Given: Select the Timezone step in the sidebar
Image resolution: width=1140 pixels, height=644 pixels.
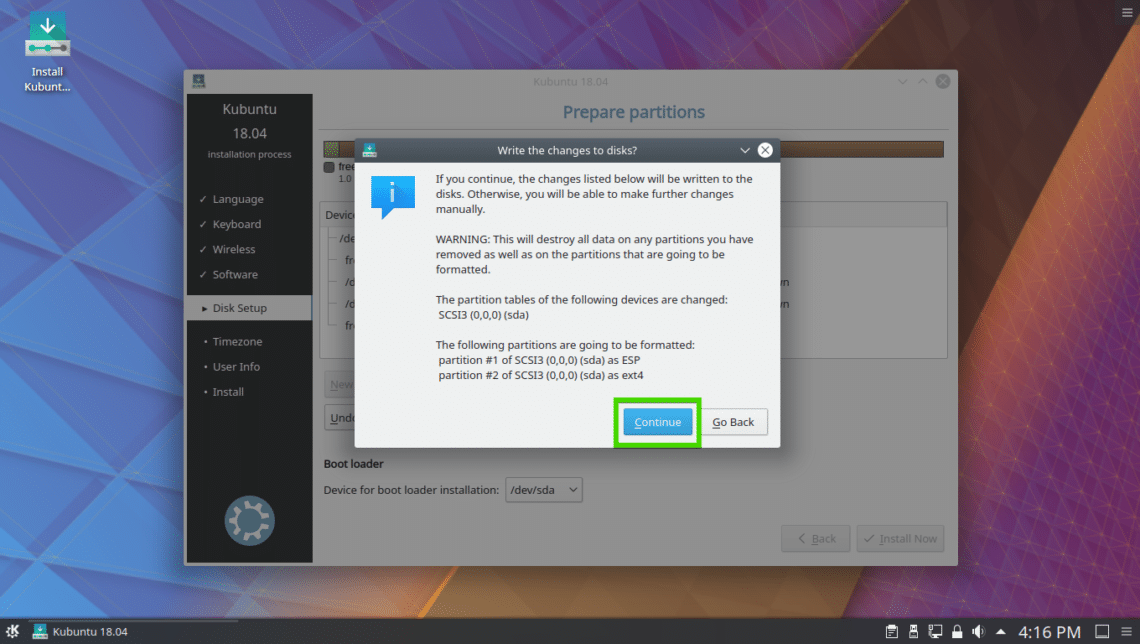Looking at the screenshot, I should 237,342.
